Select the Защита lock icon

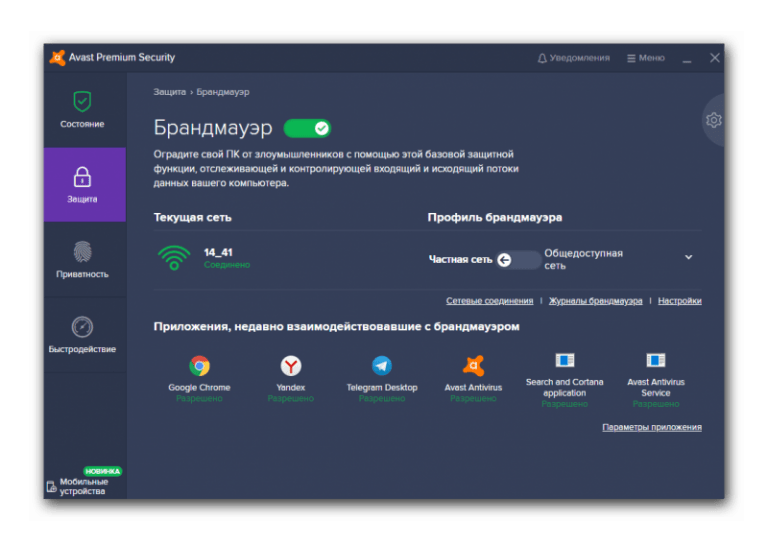82,177
